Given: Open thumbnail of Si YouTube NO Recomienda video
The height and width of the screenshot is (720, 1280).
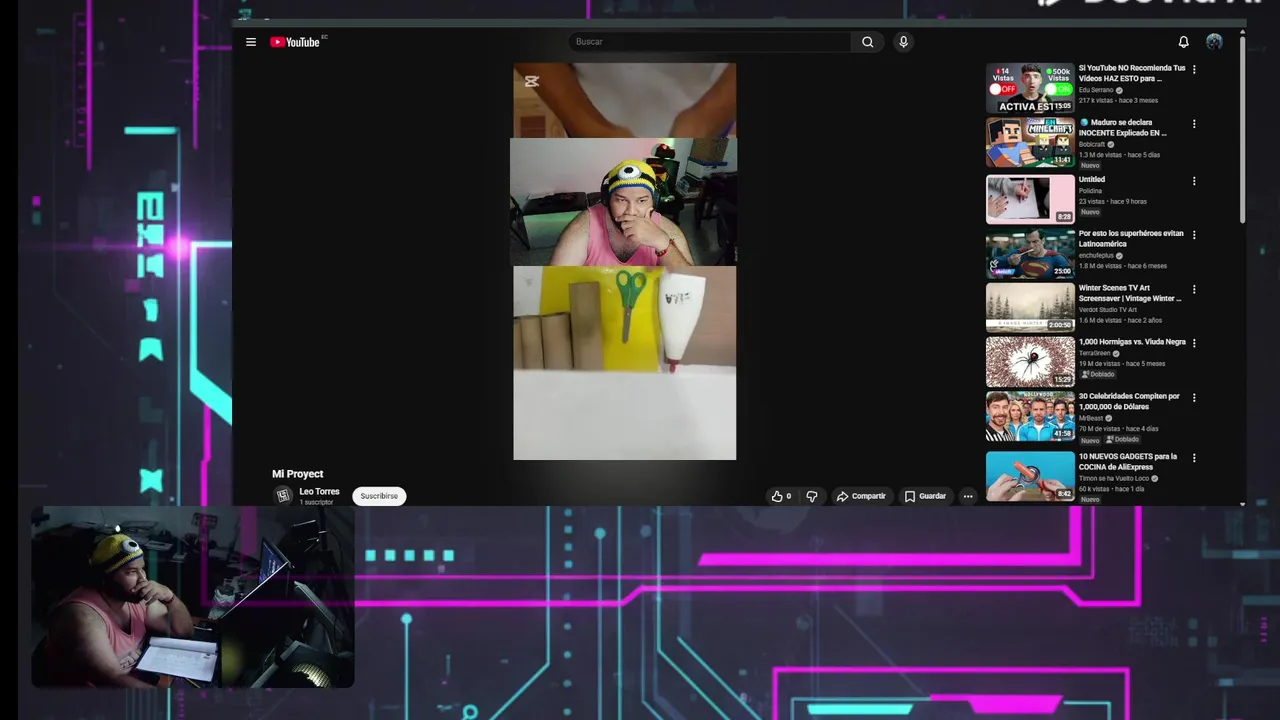Looking at the screenshot, I should click(x=1030, y=88).
